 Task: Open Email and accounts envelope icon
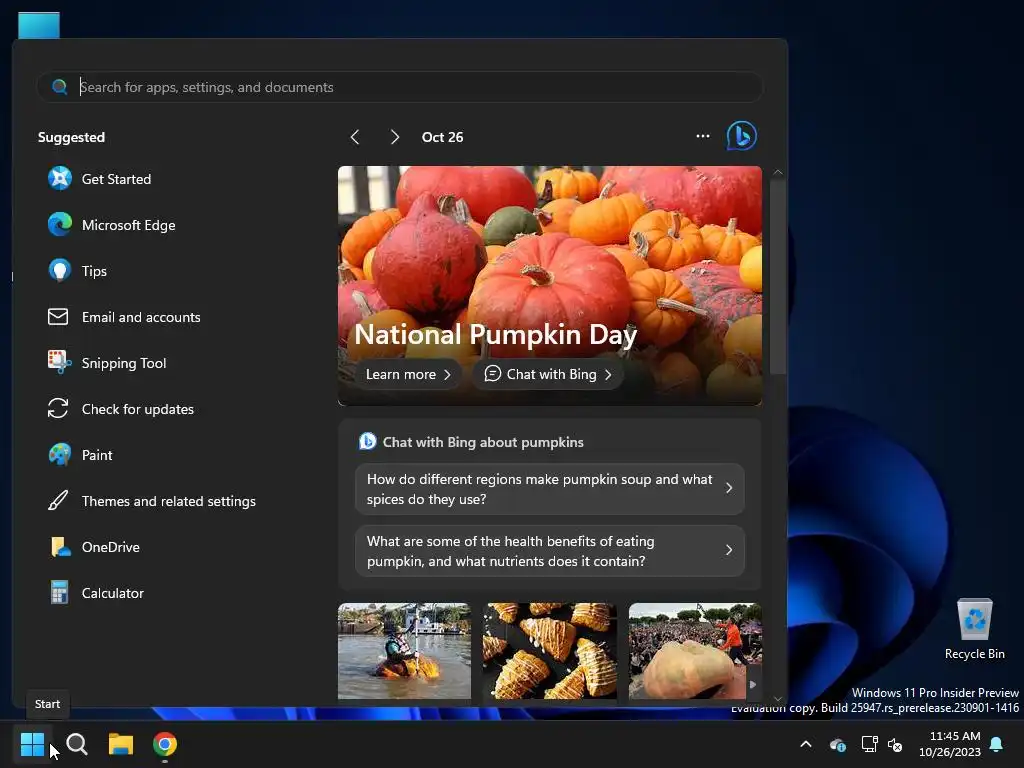coord(58,317)
